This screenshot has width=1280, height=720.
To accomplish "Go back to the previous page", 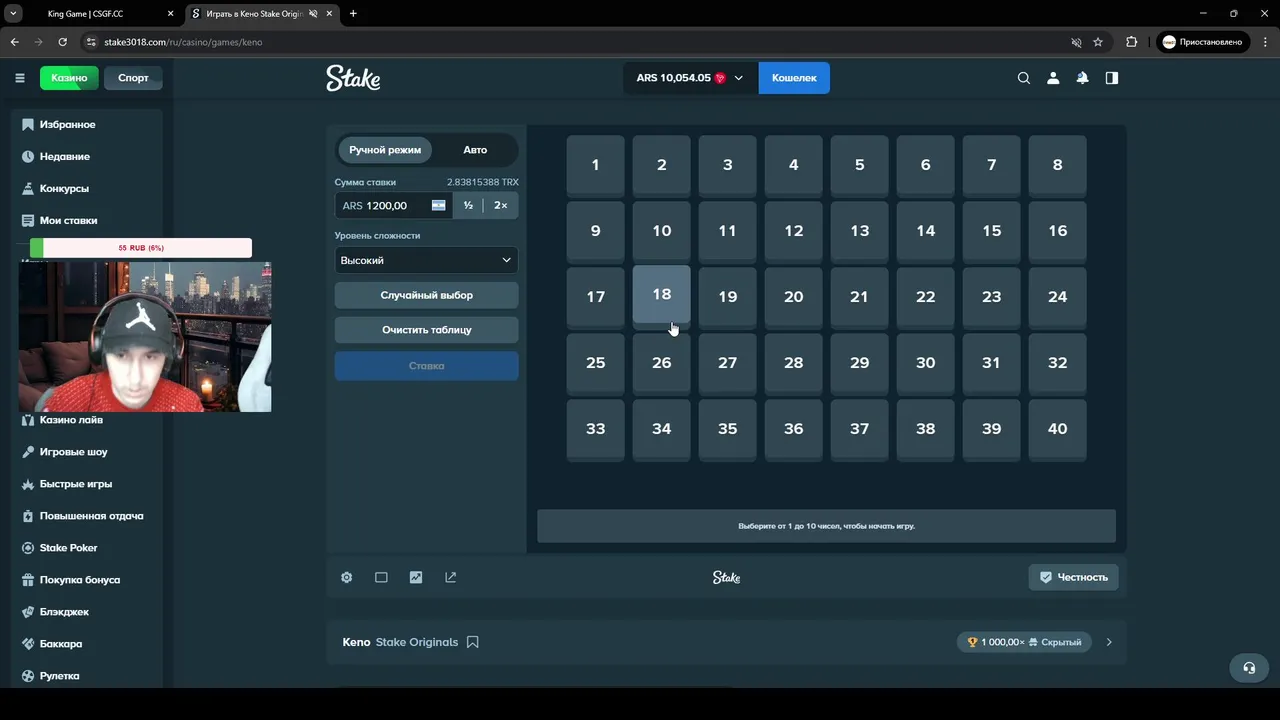I will pyautogui.click(x=14, y=42).
